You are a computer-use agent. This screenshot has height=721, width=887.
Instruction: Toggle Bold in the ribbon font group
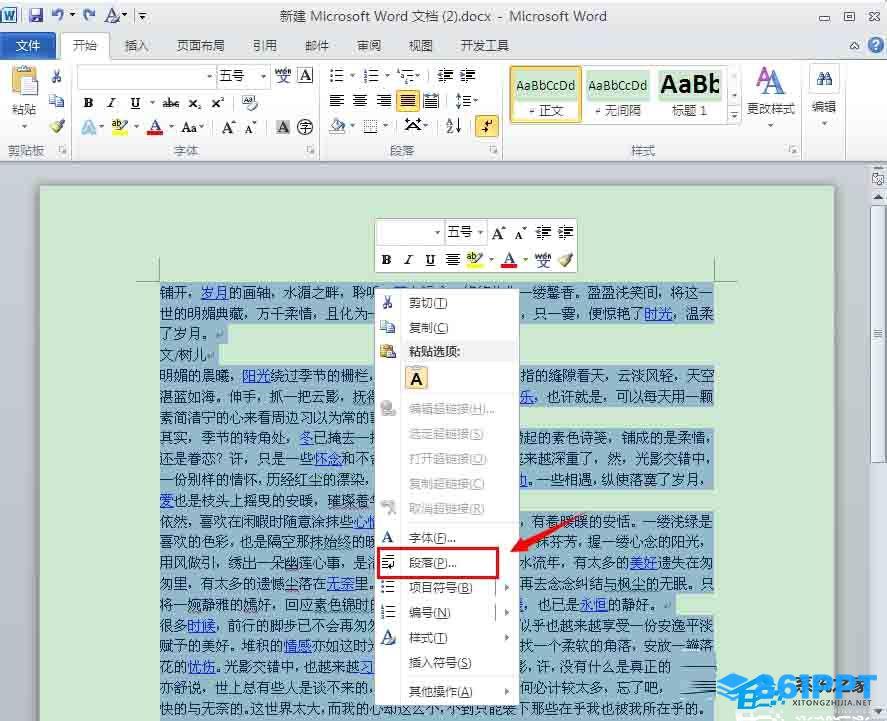(88, 103)
